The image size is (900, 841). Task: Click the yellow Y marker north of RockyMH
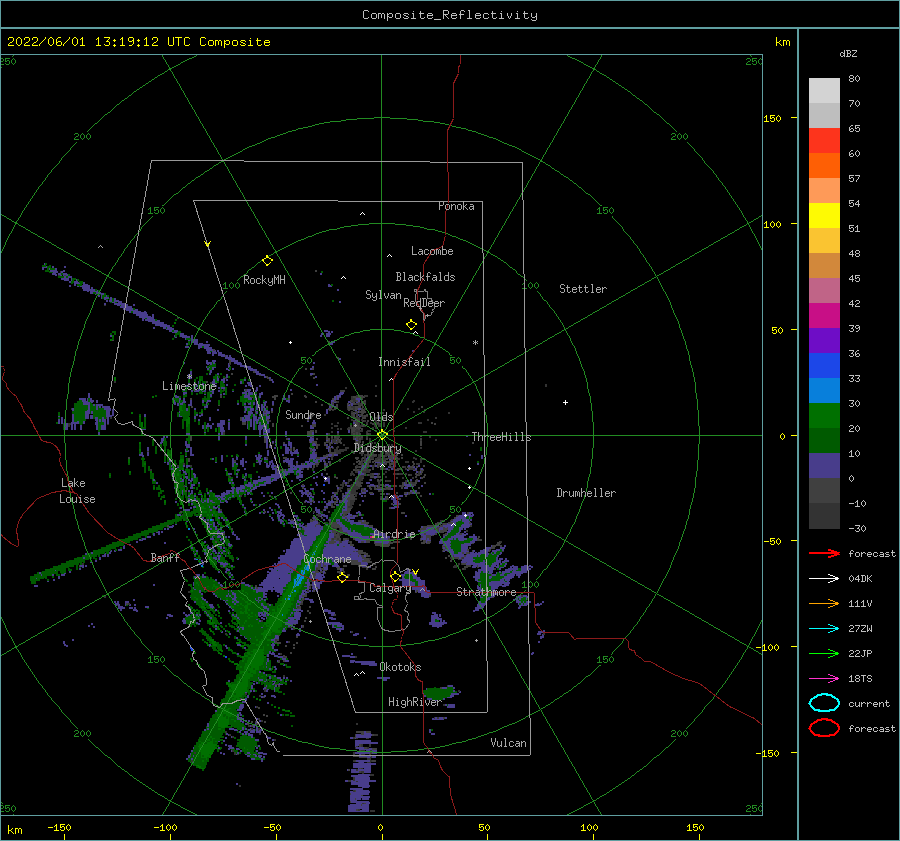tap(208, 244)
